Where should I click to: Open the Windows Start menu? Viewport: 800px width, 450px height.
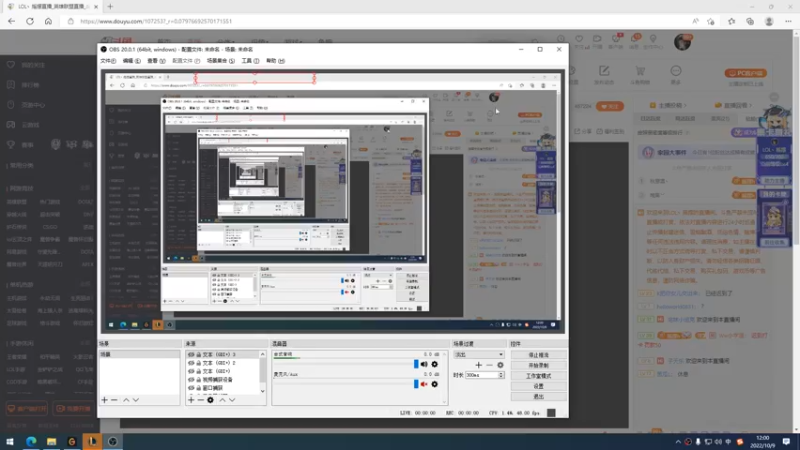(x=10, y=441)
